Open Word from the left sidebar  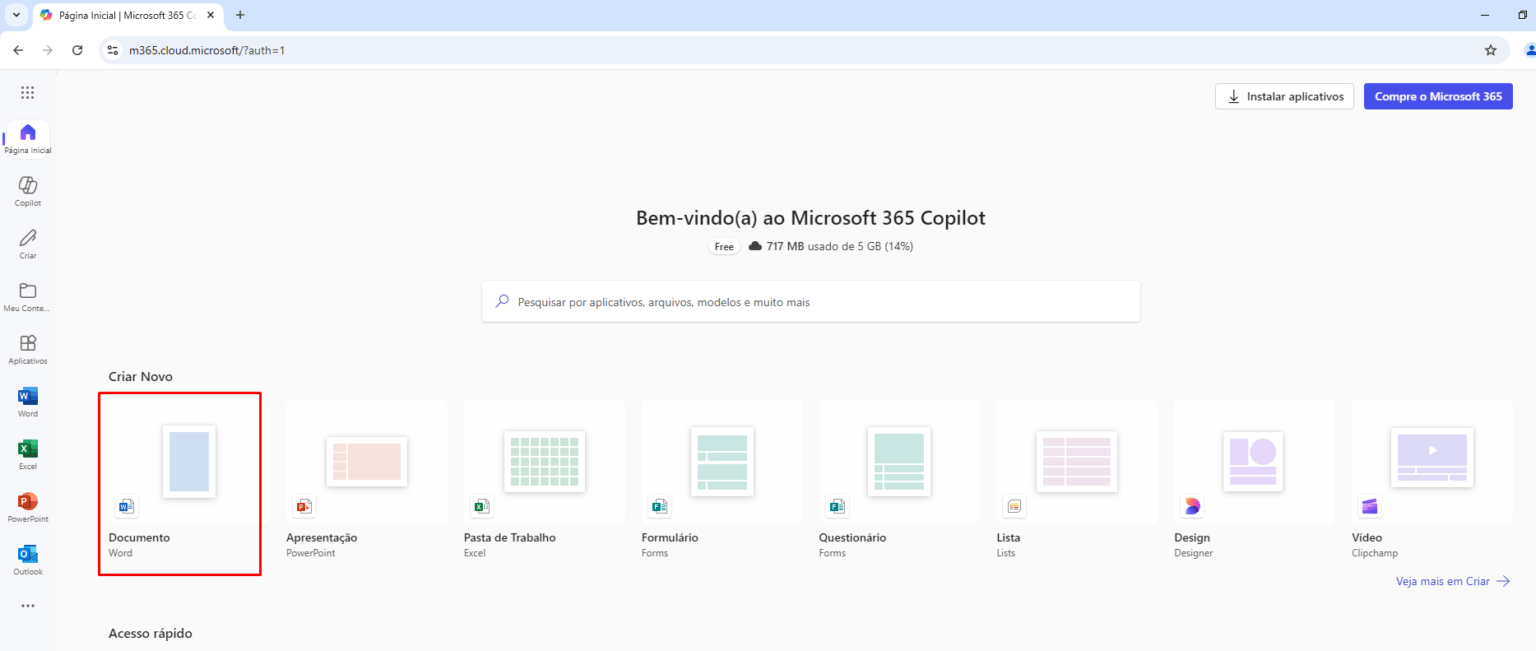[x=27, y=401]
